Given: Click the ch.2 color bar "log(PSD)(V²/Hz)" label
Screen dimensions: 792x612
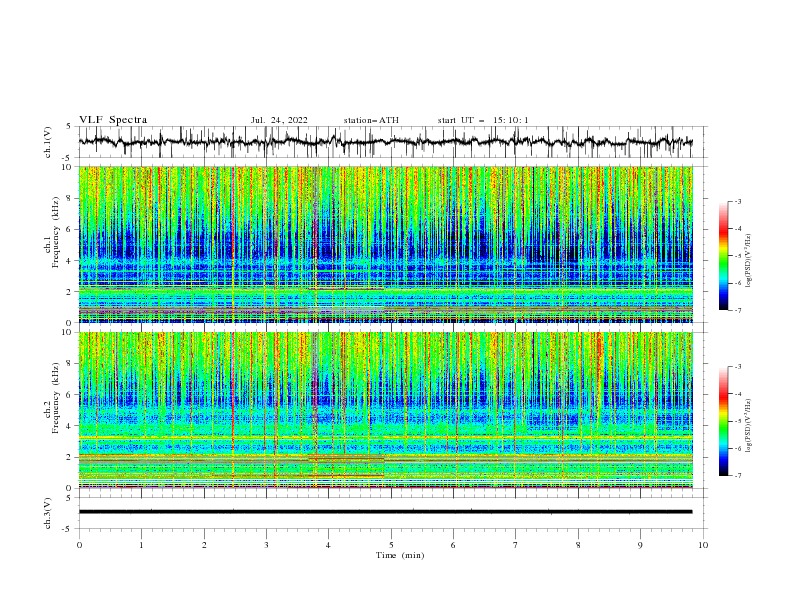Looking at the screenshot, I should (749, 425).
